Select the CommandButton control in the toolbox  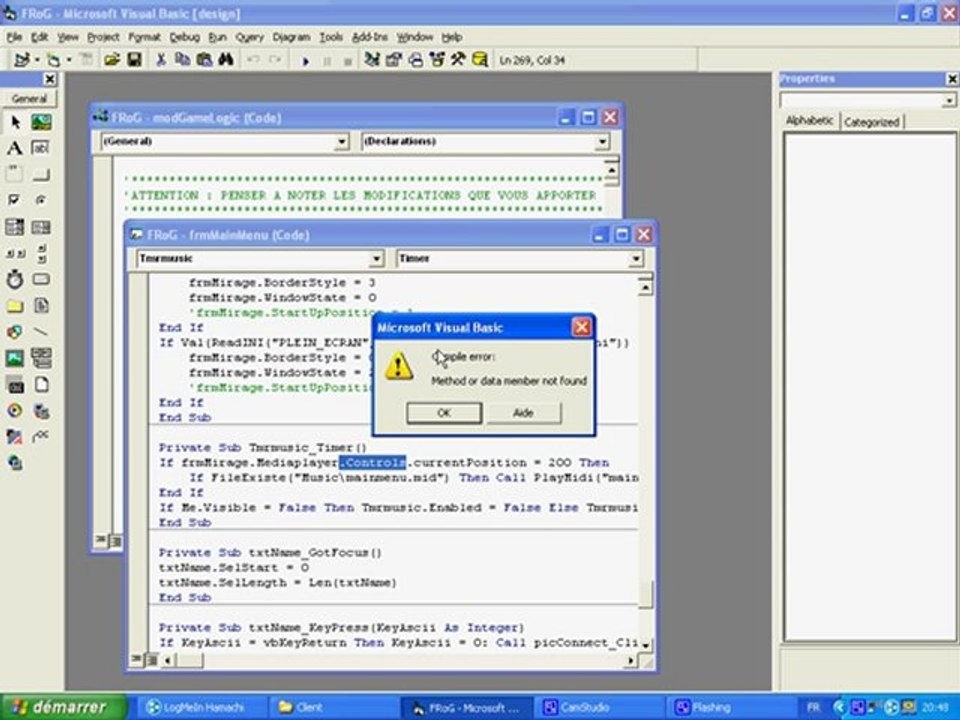[x=41, y=175]
